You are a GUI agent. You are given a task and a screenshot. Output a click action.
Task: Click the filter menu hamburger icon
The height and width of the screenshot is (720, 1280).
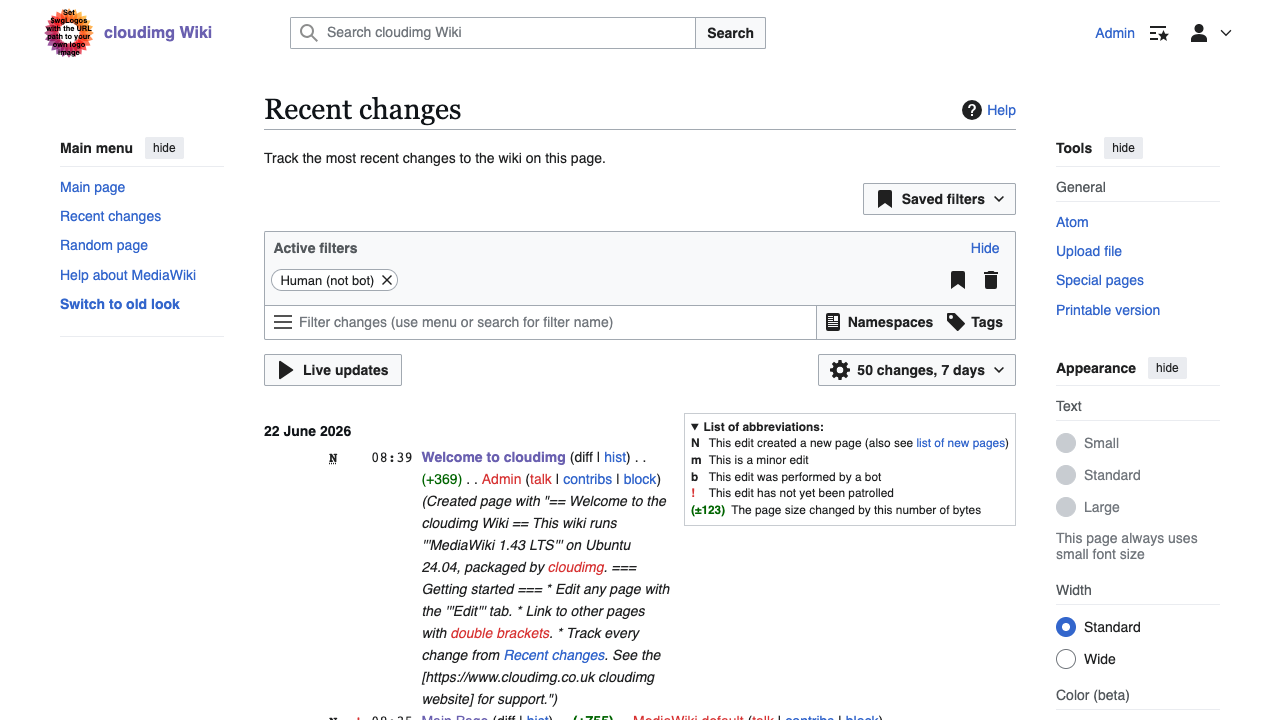pyautogui.click(x=283, y=322)
